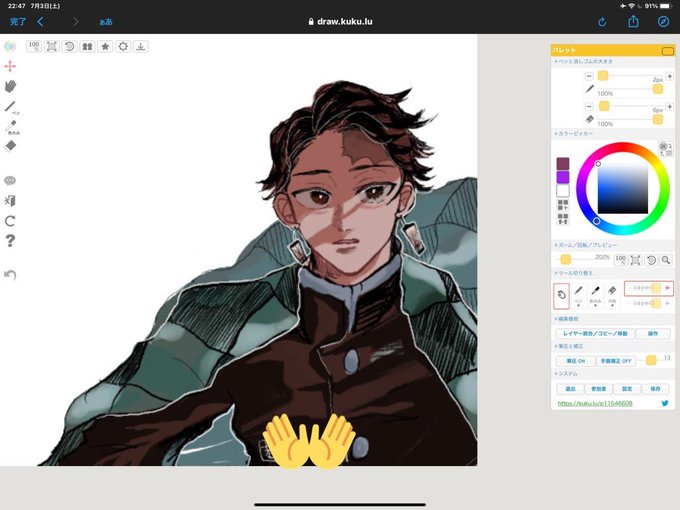Collapse the システム section header

566,373
